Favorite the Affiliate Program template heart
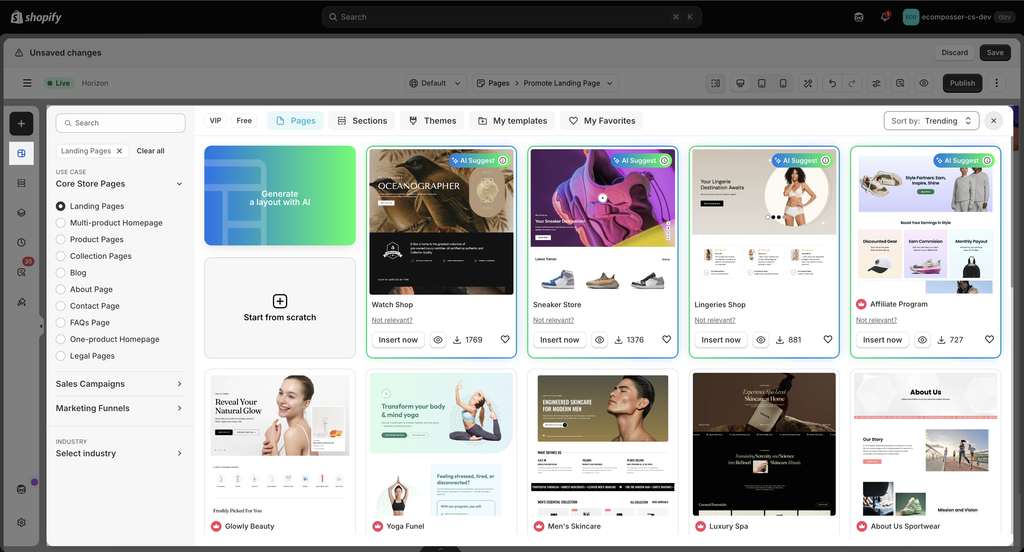Viewport: 1024px width, 552px height. (x=989, y=339)
